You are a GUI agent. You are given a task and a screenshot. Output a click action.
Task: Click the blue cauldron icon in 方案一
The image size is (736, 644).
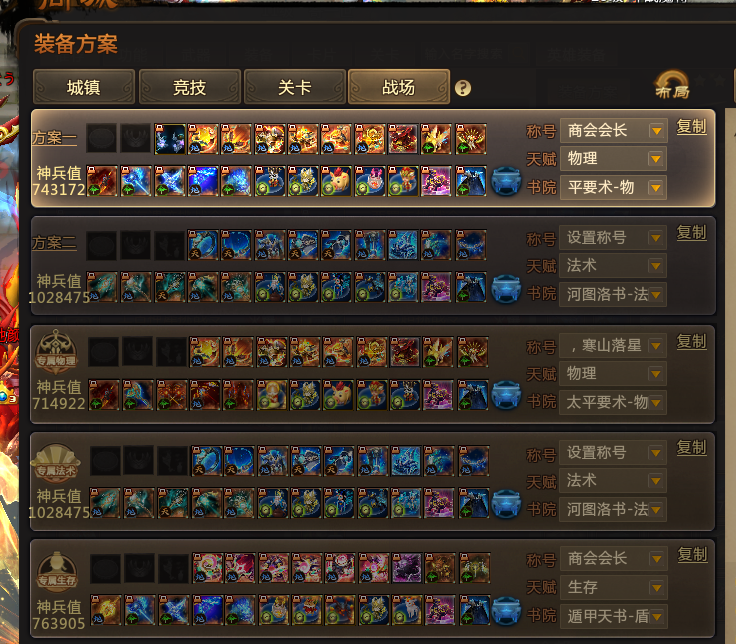tap(506, 181)
